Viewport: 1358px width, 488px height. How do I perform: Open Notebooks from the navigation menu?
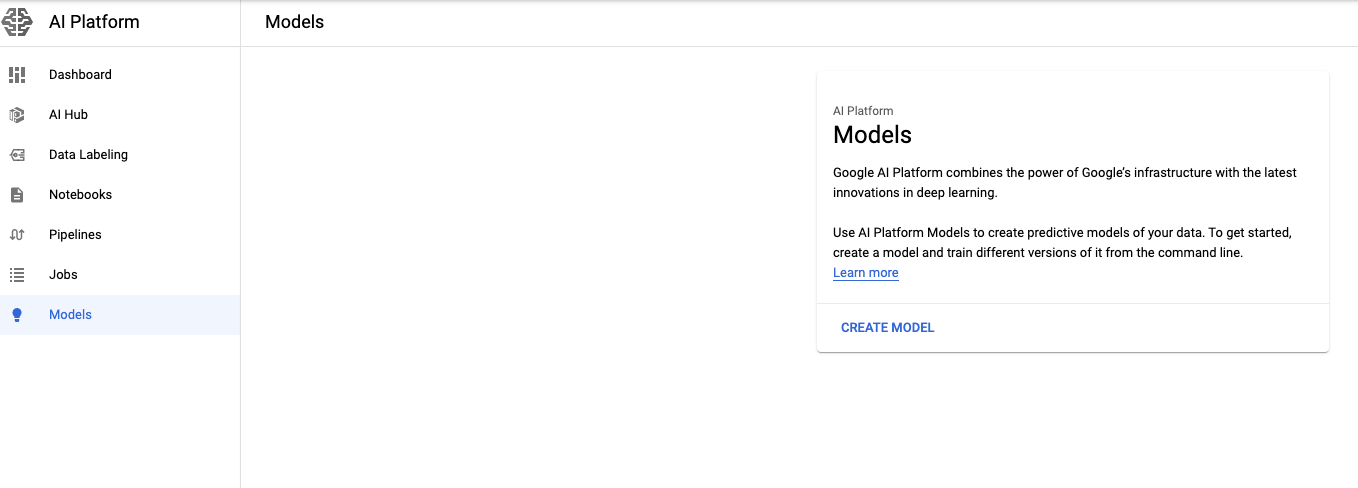80,195
